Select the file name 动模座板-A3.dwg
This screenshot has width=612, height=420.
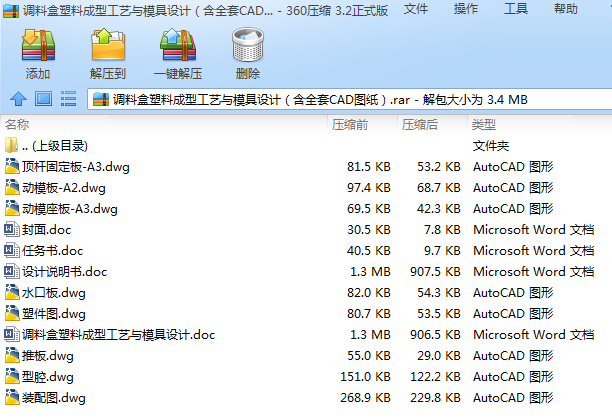pos(70,209)
